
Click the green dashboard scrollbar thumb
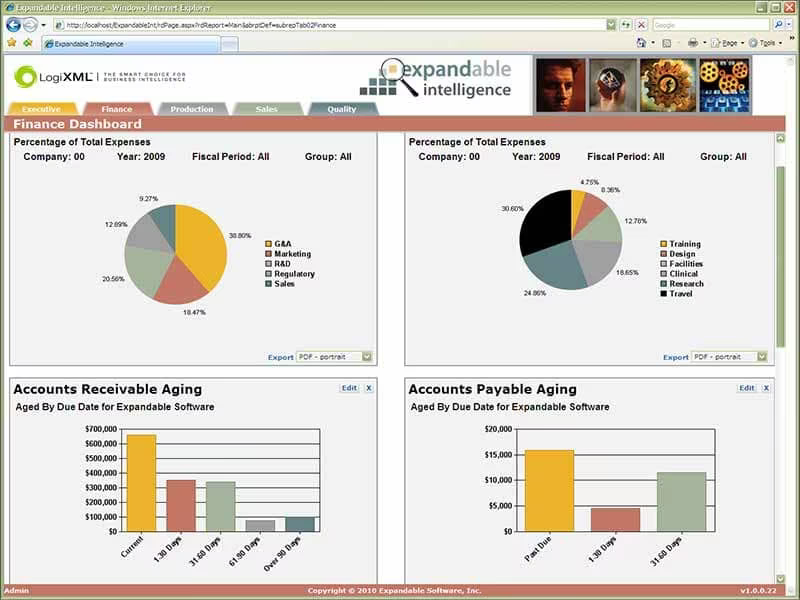[x=780, y=257]
